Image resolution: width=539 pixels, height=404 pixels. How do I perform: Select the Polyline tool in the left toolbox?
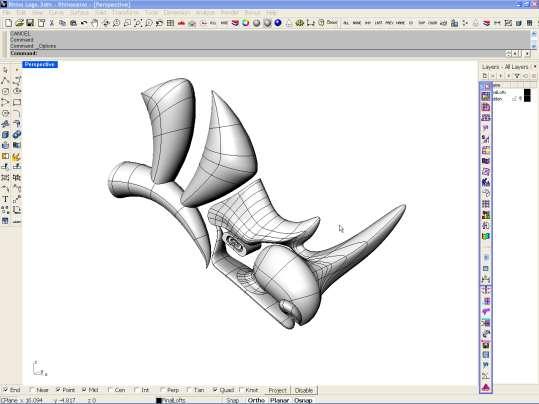5,80
